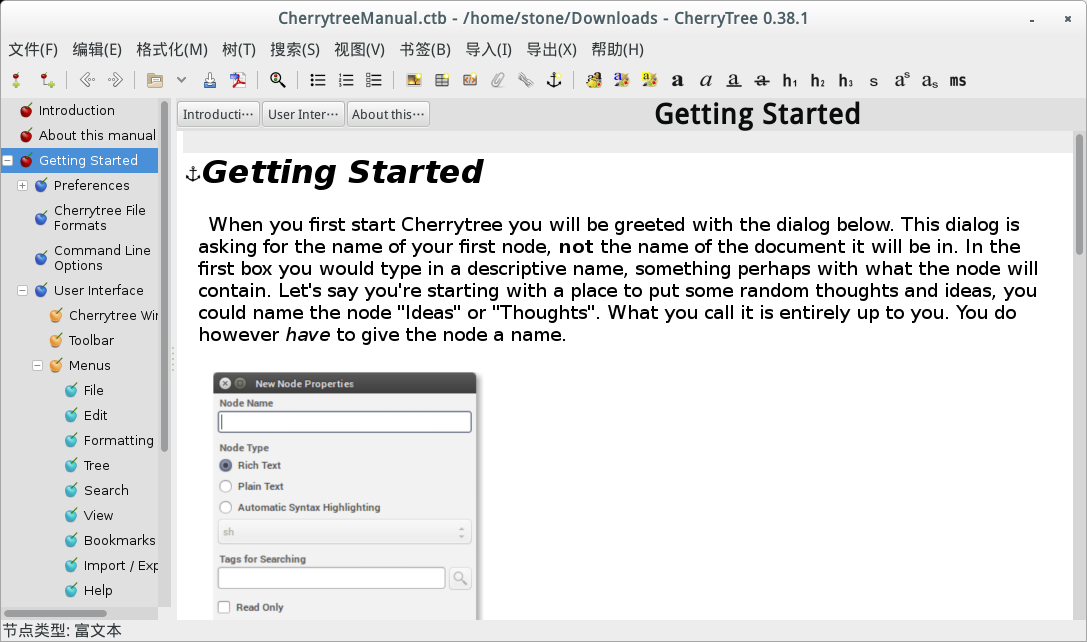Set numbered list formatting
Screen dimensions: 1087x642
point(346,80)
